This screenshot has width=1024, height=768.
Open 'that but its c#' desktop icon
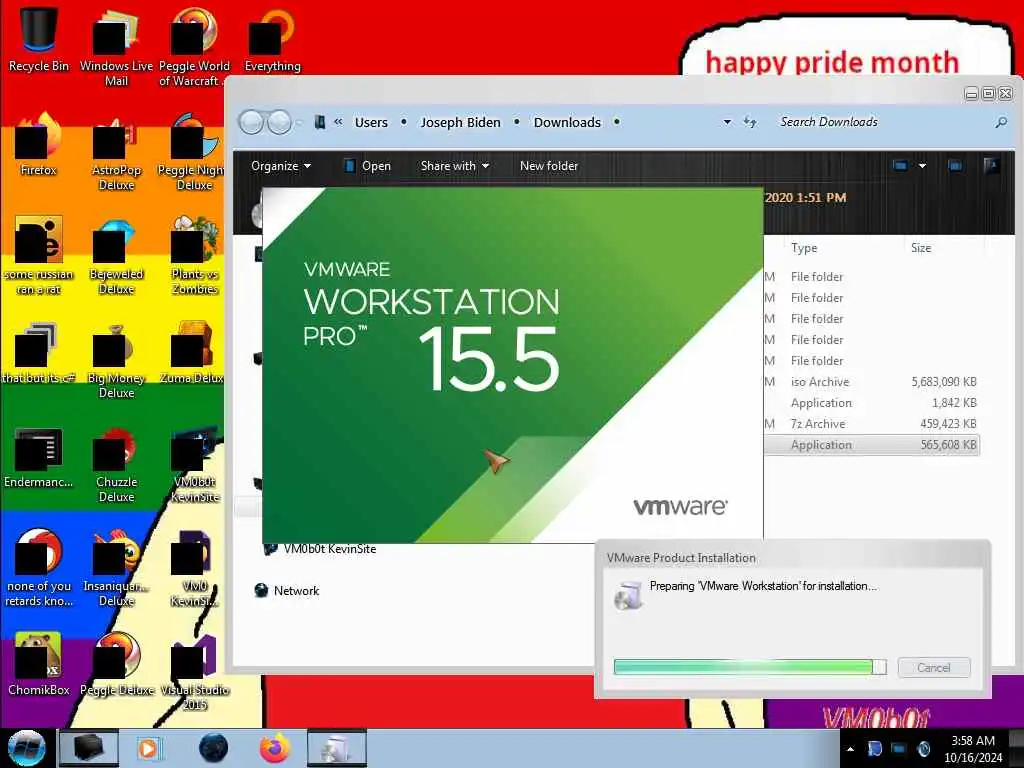(39, 353)
